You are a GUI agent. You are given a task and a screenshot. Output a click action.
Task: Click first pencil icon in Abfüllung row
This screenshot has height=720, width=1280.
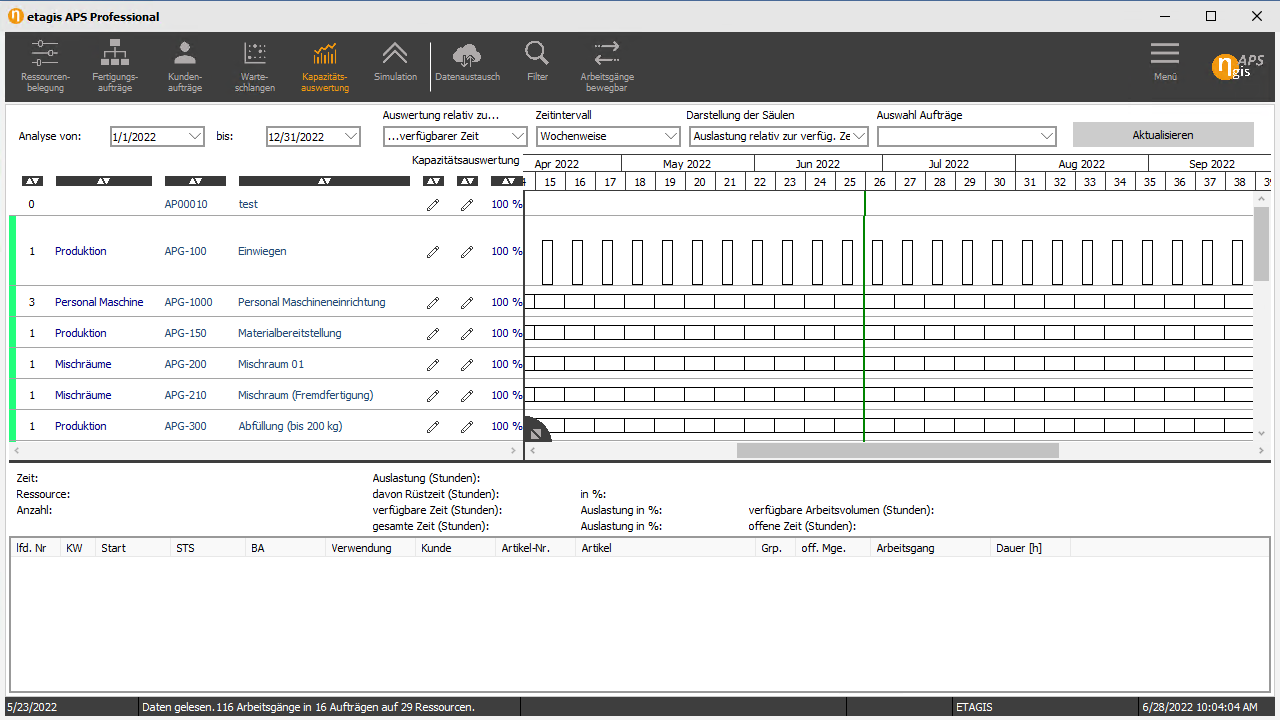coord(433,427)
